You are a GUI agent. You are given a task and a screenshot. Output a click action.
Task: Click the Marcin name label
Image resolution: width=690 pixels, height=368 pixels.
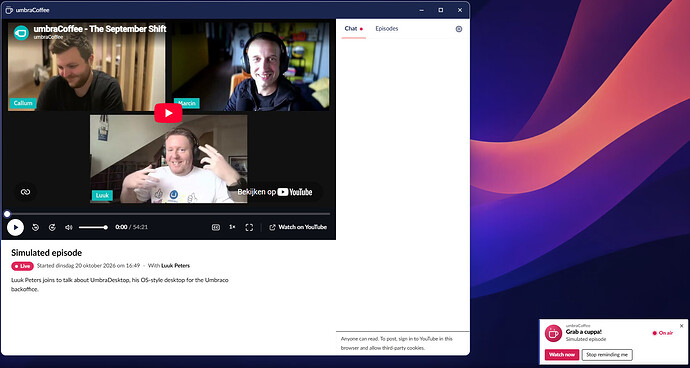187,103
